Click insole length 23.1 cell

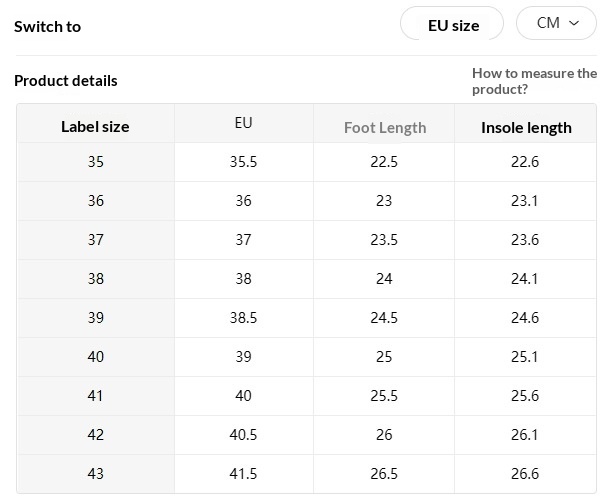(525, 200)
